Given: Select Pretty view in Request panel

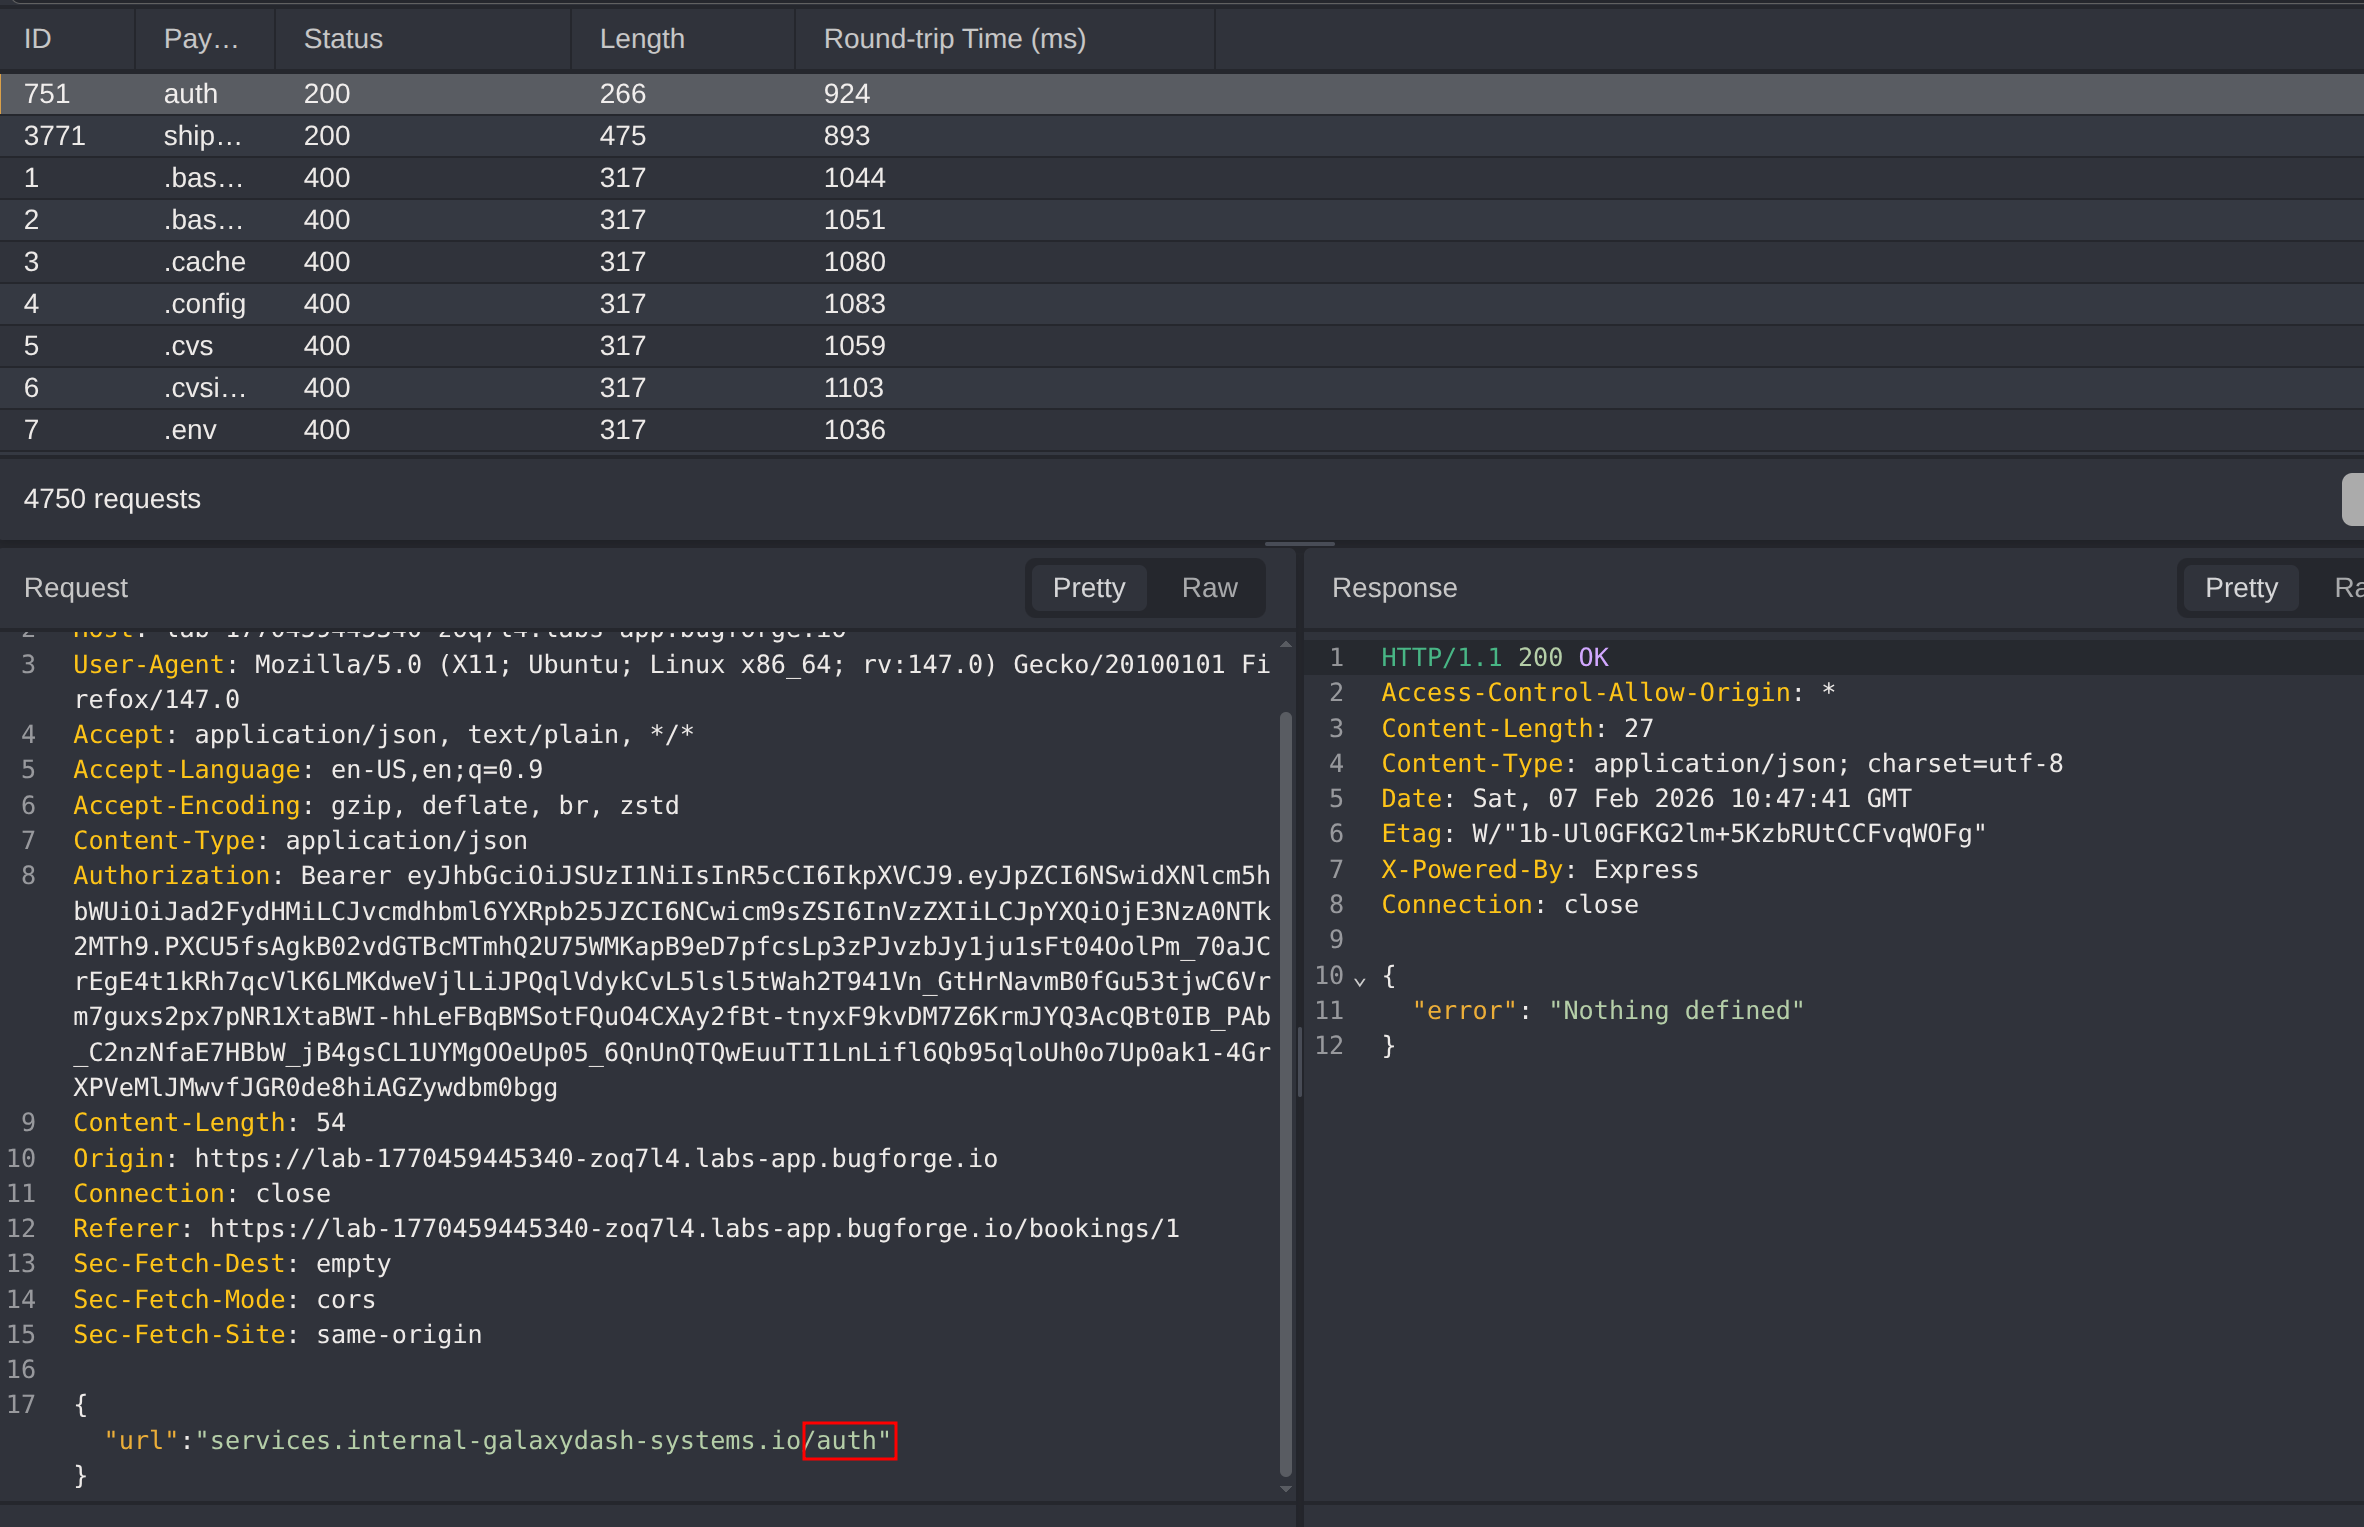Looking at the screenshot, I should pyautogui.click(x=1088, y=588).
